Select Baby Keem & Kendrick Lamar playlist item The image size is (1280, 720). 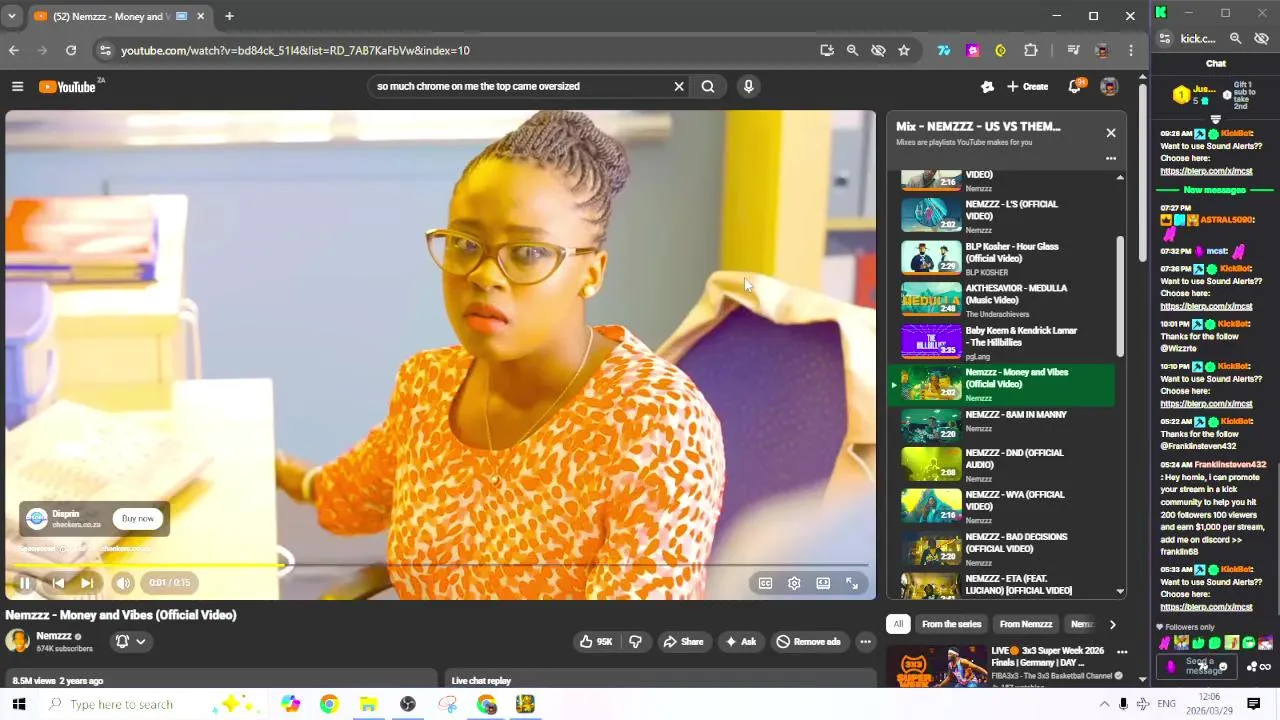[x=1001, y=342]
